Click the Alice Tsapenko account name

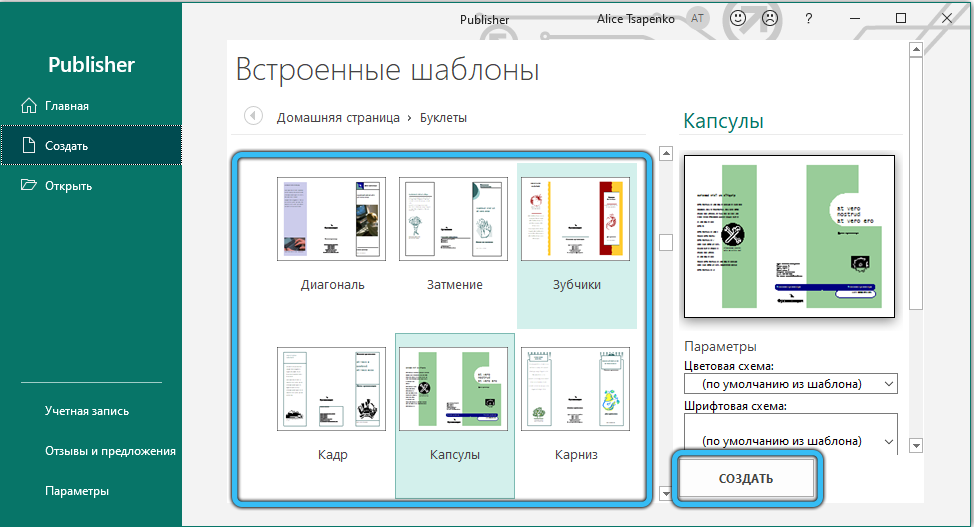click(635, 19)
